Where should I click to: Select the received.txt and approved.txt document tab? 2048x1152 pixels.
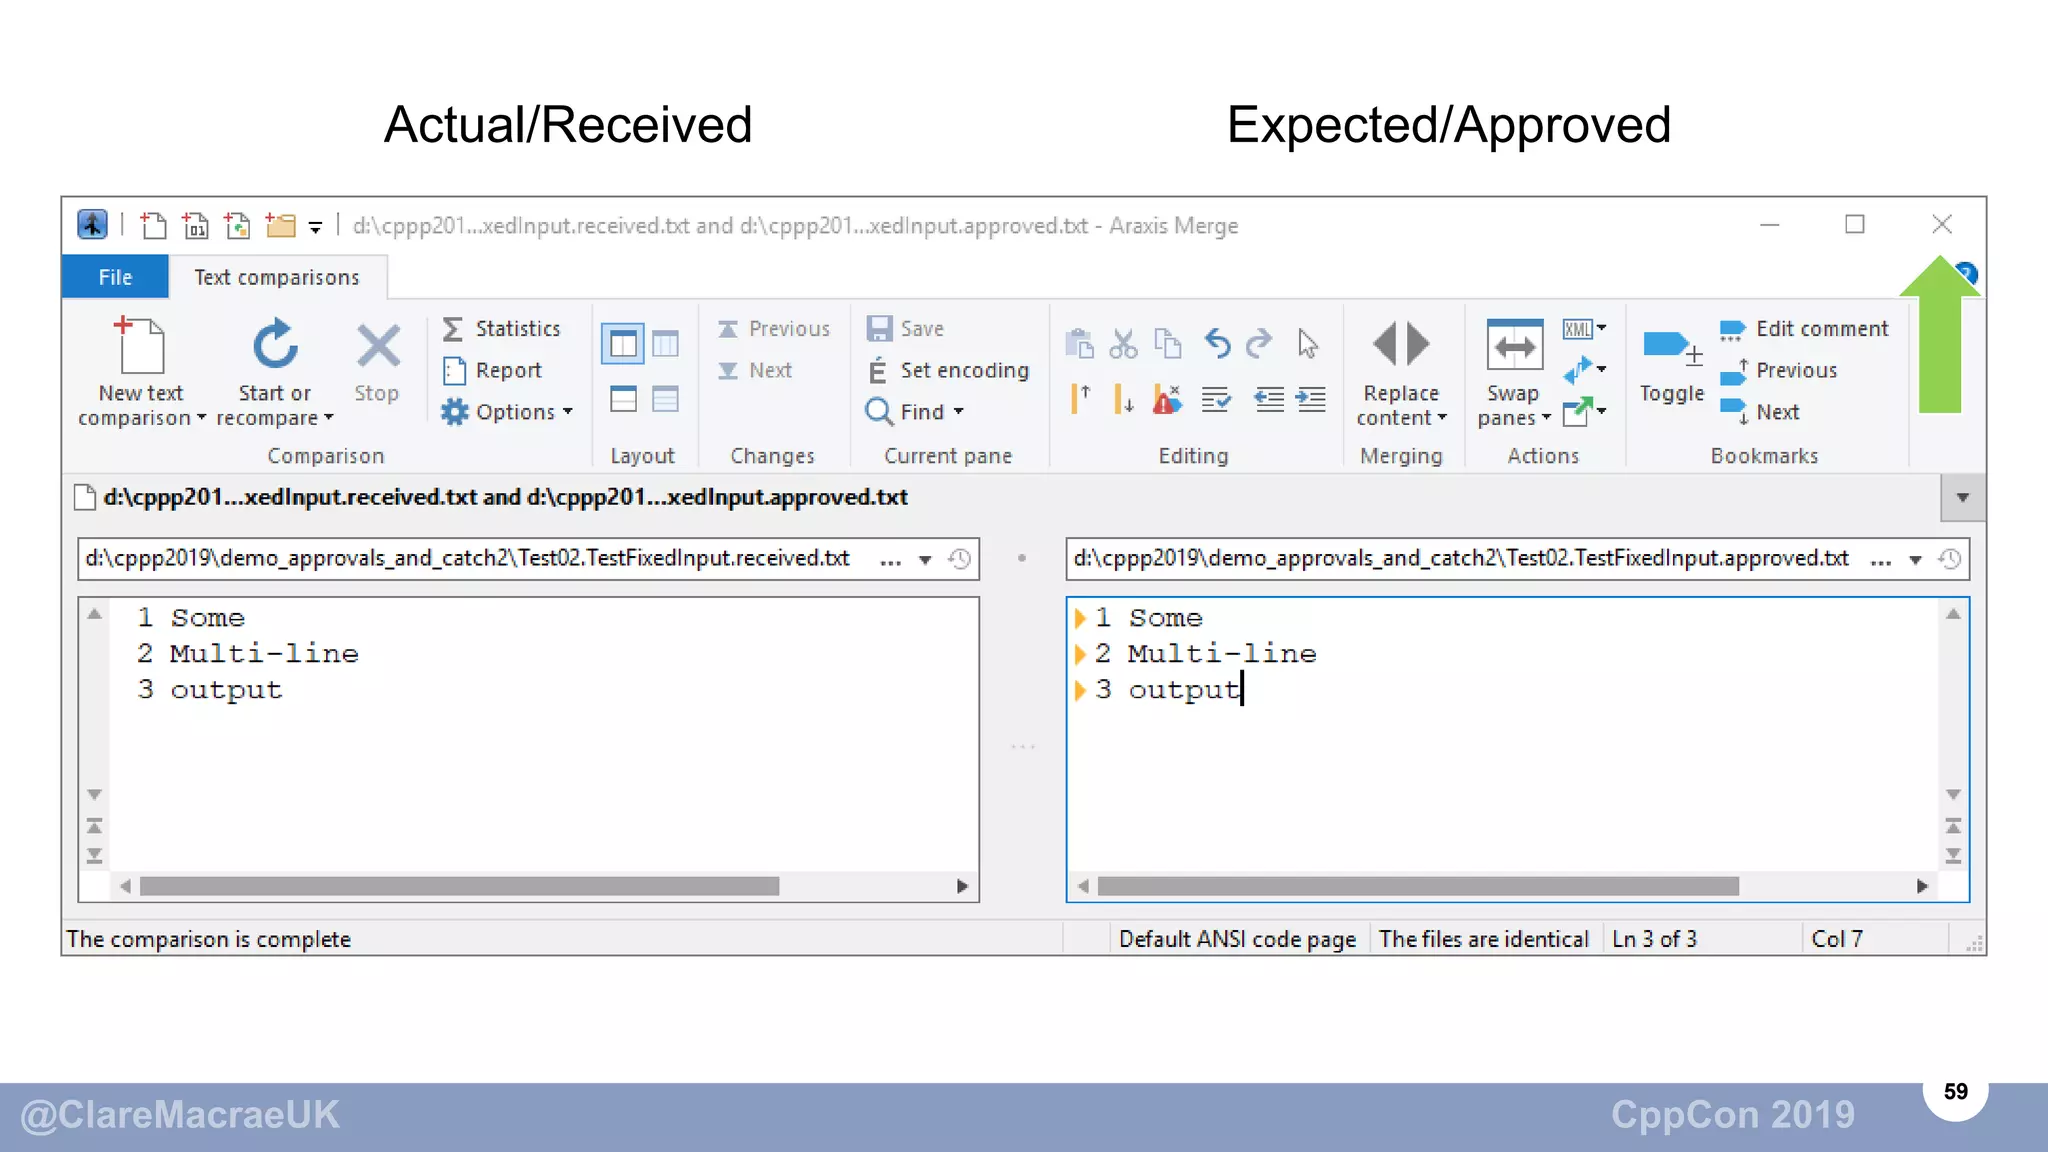click(492, 497)
